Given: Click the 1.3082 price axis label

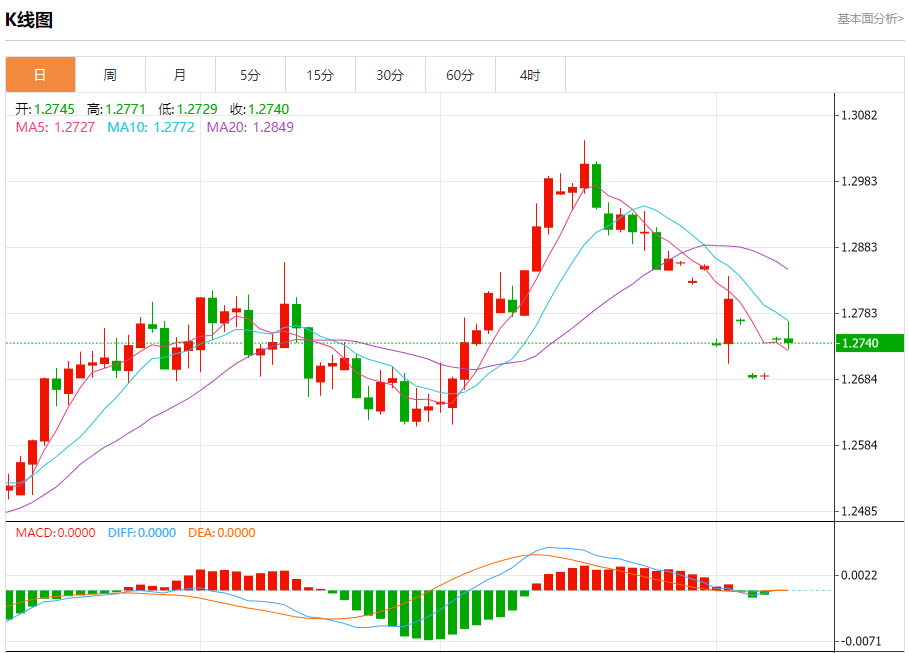Looking at the screenshot, I should [859, 115].
